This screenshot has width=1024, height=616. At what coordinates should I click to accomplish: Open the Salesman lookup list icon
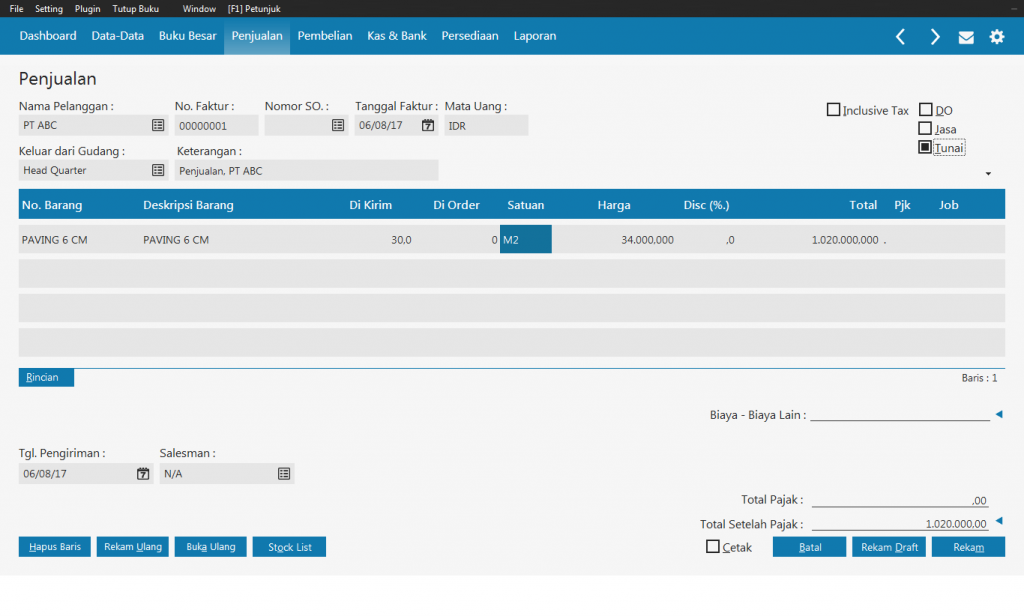pyautogui.click(x=284, y=474)
